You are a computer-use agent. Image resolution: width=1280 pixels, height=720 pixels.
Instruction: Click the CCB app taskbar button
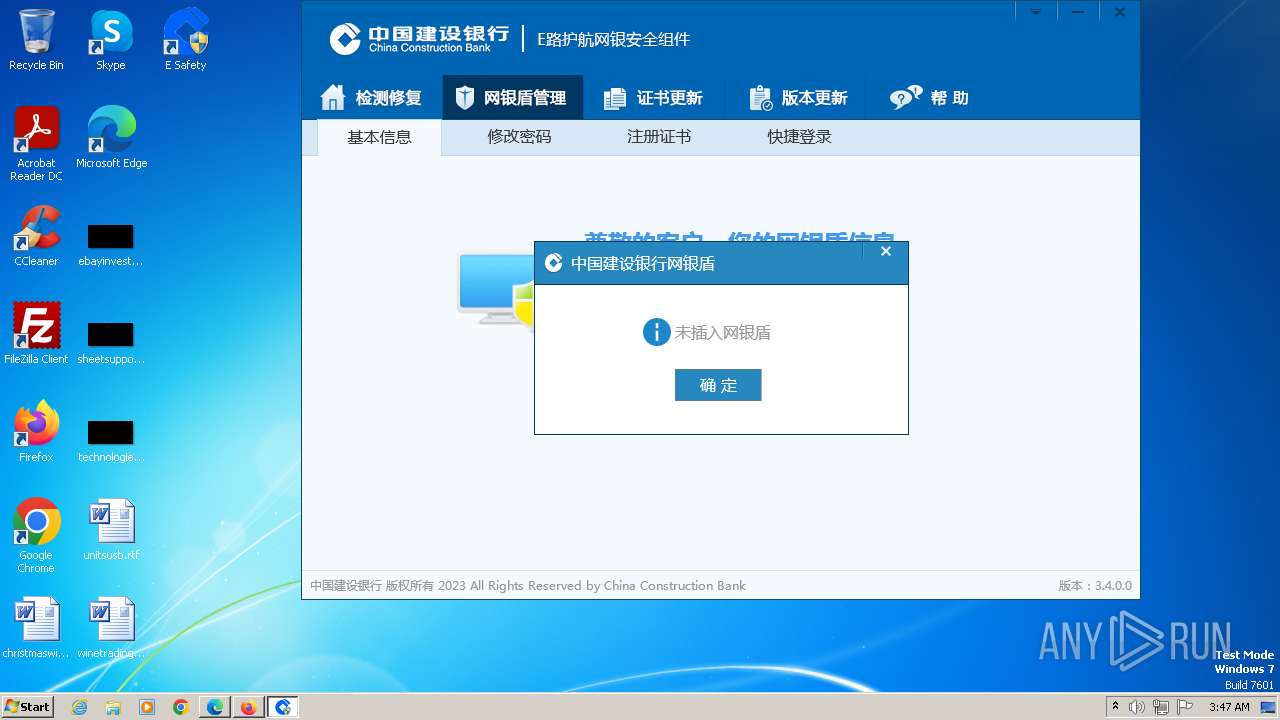tap(283, 707)
